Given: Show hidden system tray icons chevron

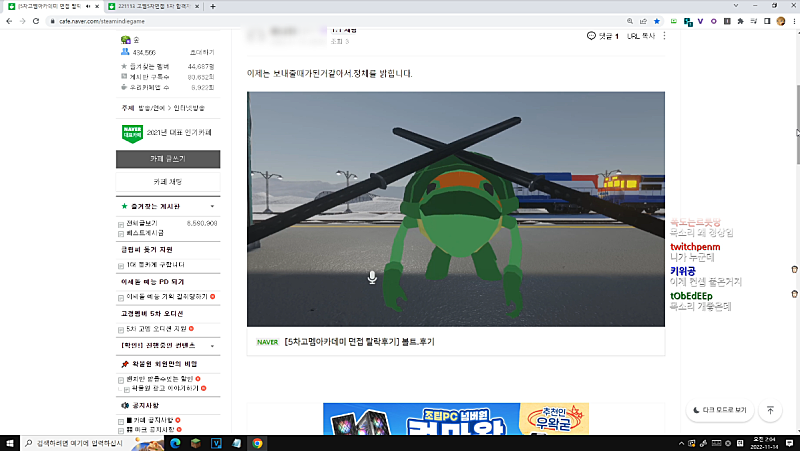Looking at the screenshot, I should pyautogui.click(x=681, y=443).
